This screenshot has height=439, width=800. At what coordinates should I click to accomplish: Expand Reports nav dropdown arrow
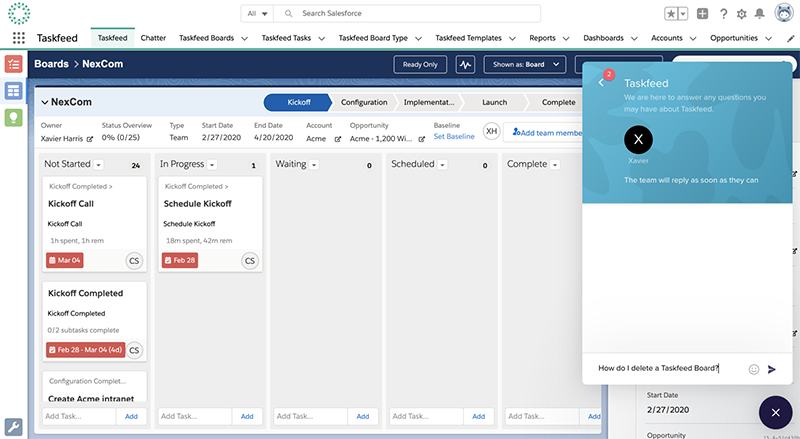[566, 38]
